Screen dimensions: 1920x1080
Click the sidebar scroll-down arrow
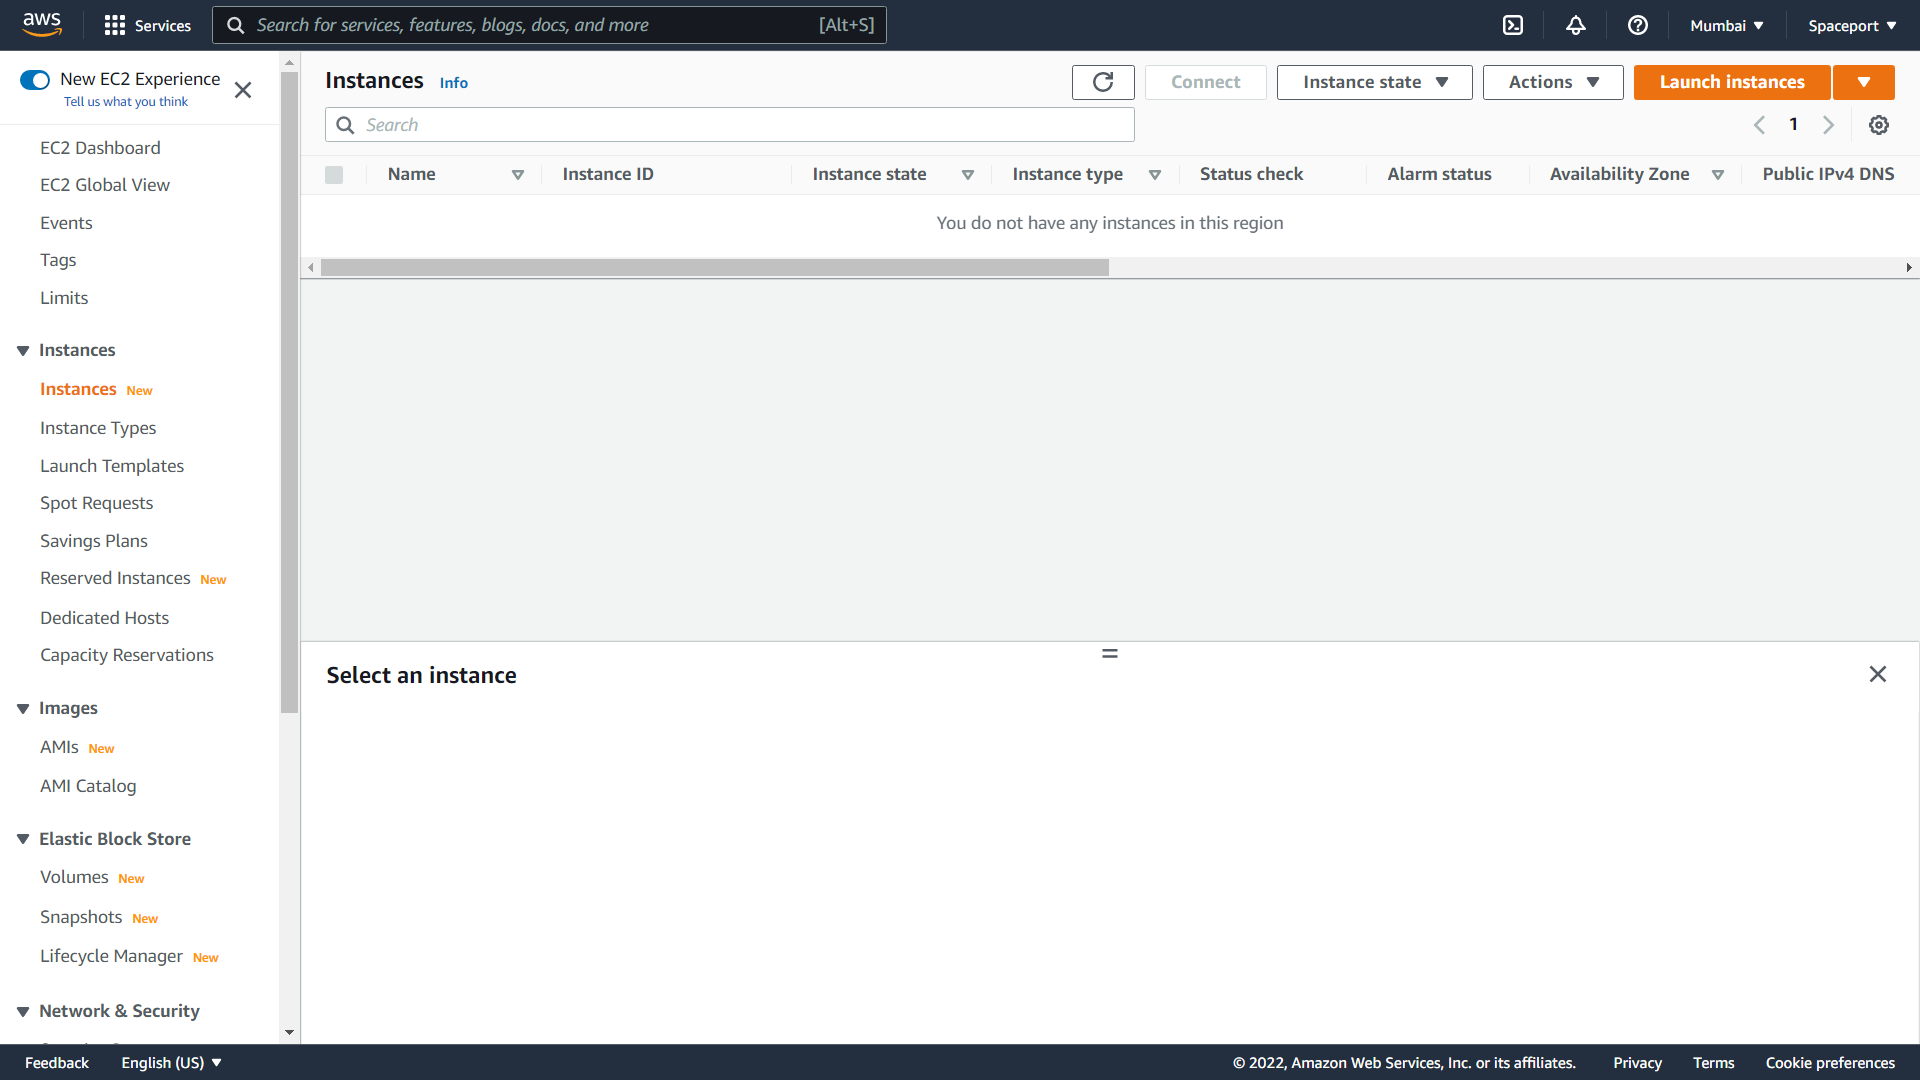coord(290,1033)
